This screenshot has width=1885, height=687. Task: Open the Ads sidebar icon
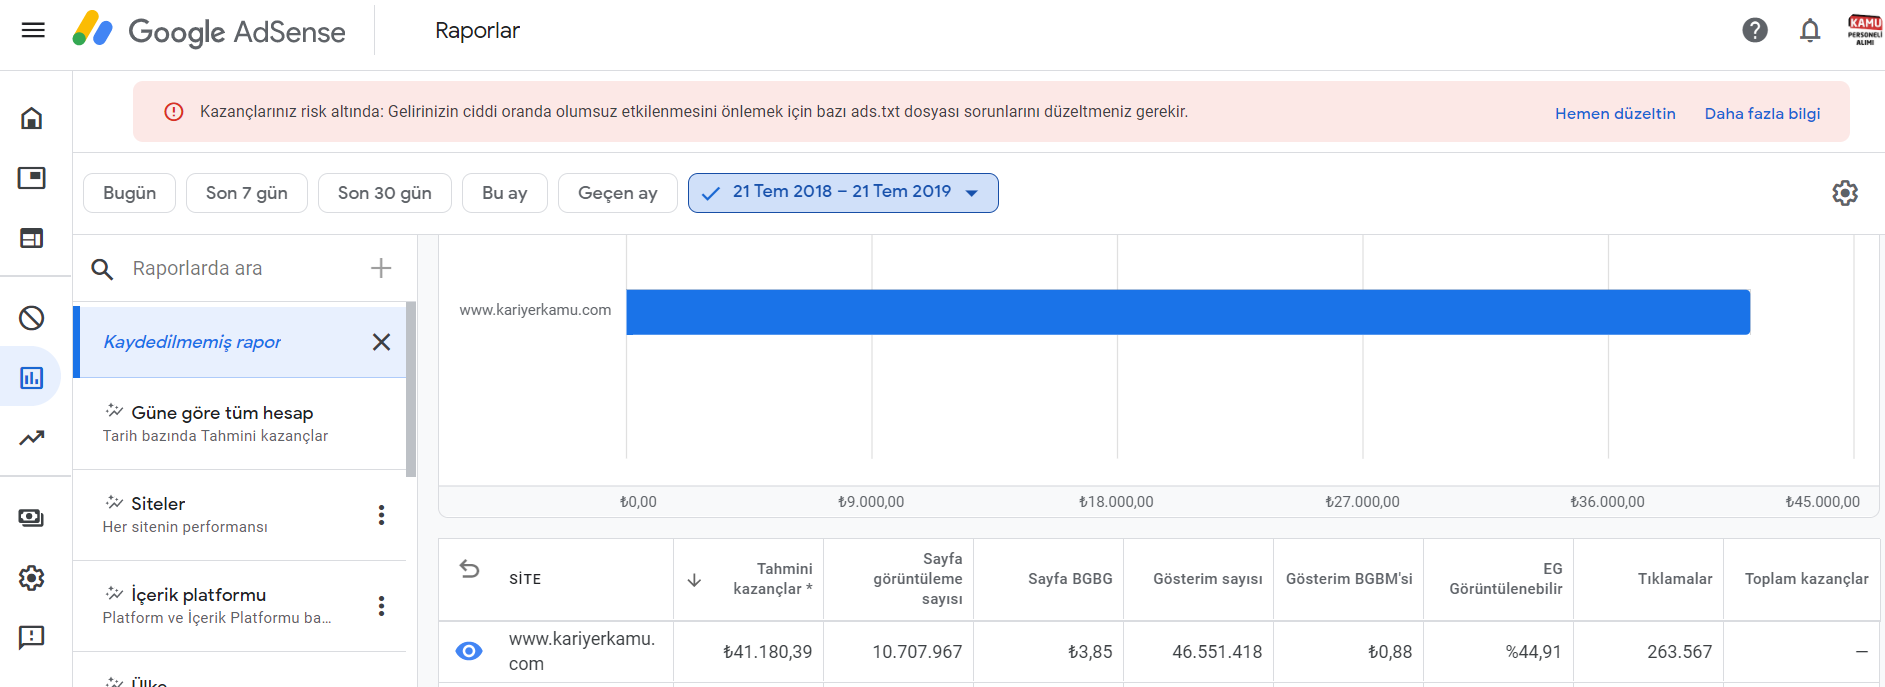[x=32, y=178]
